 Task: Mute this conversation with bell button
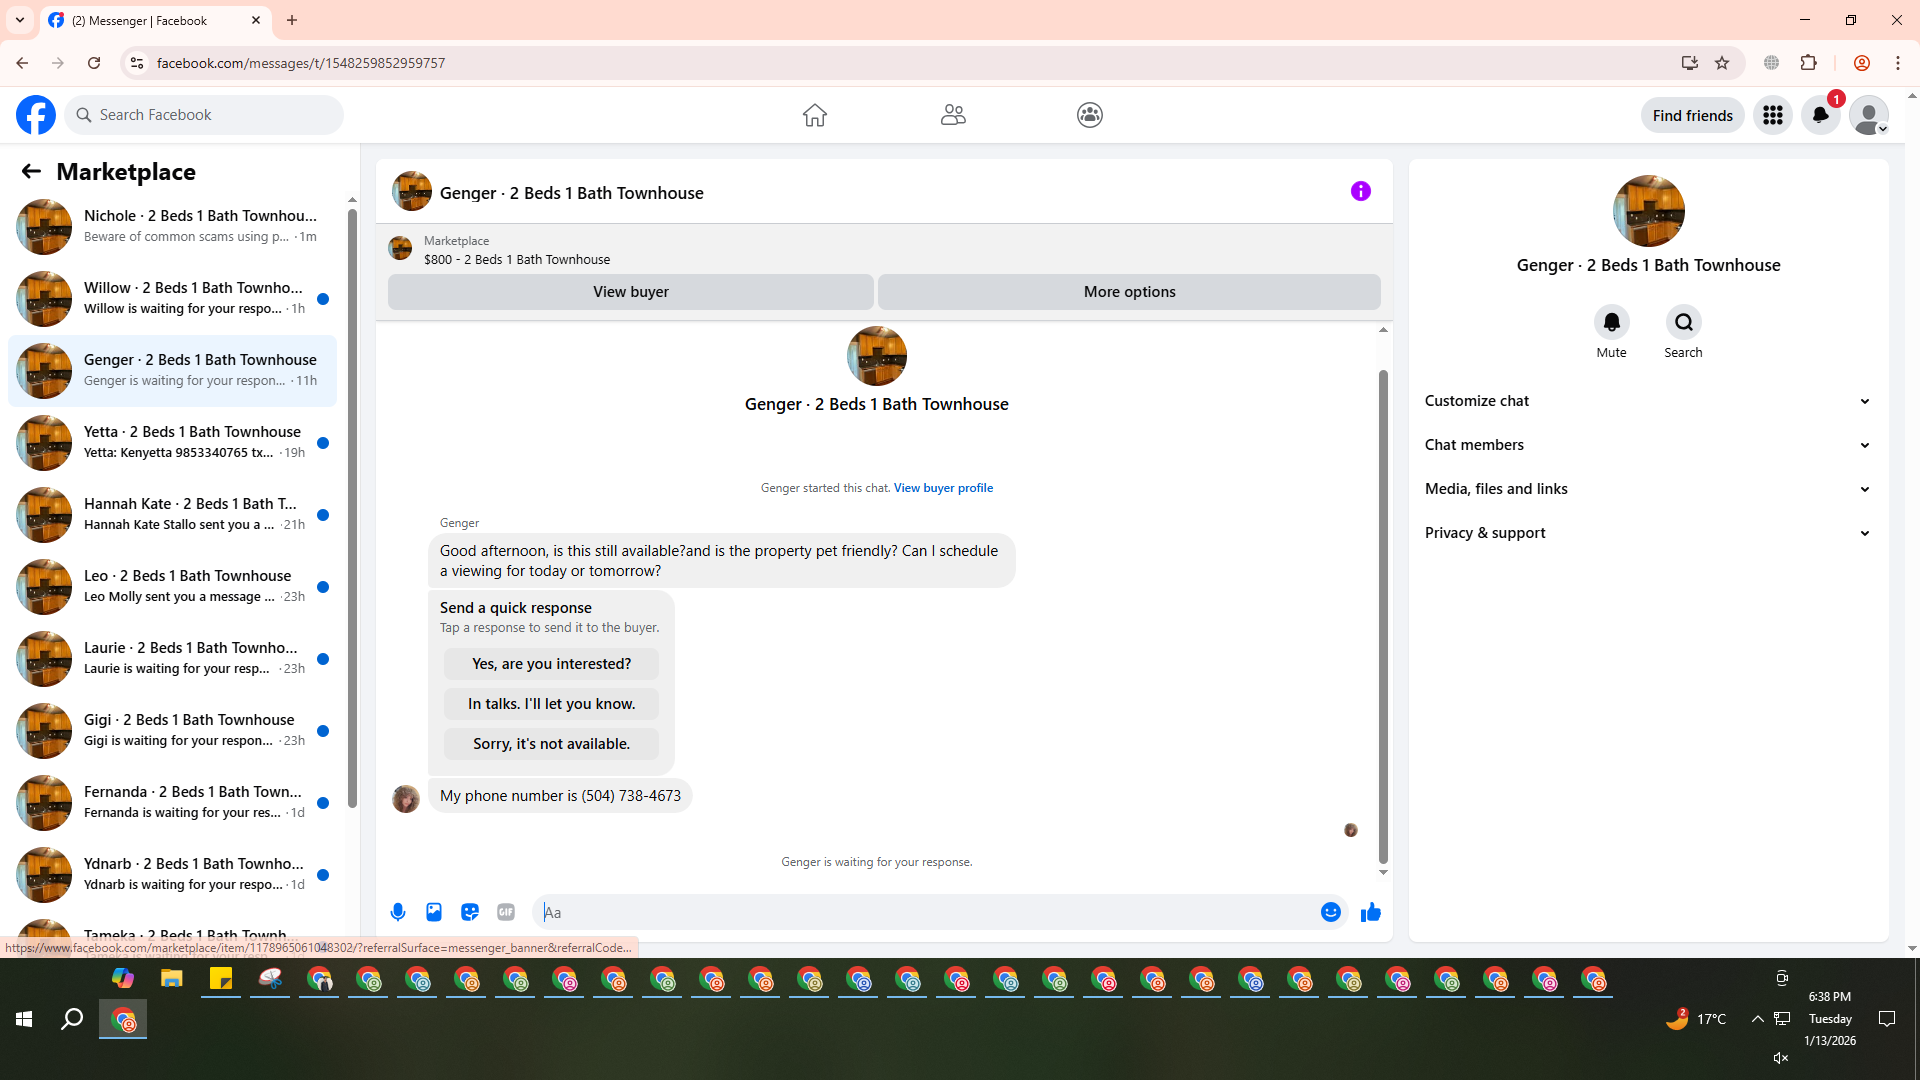(x=1611, y=322)
